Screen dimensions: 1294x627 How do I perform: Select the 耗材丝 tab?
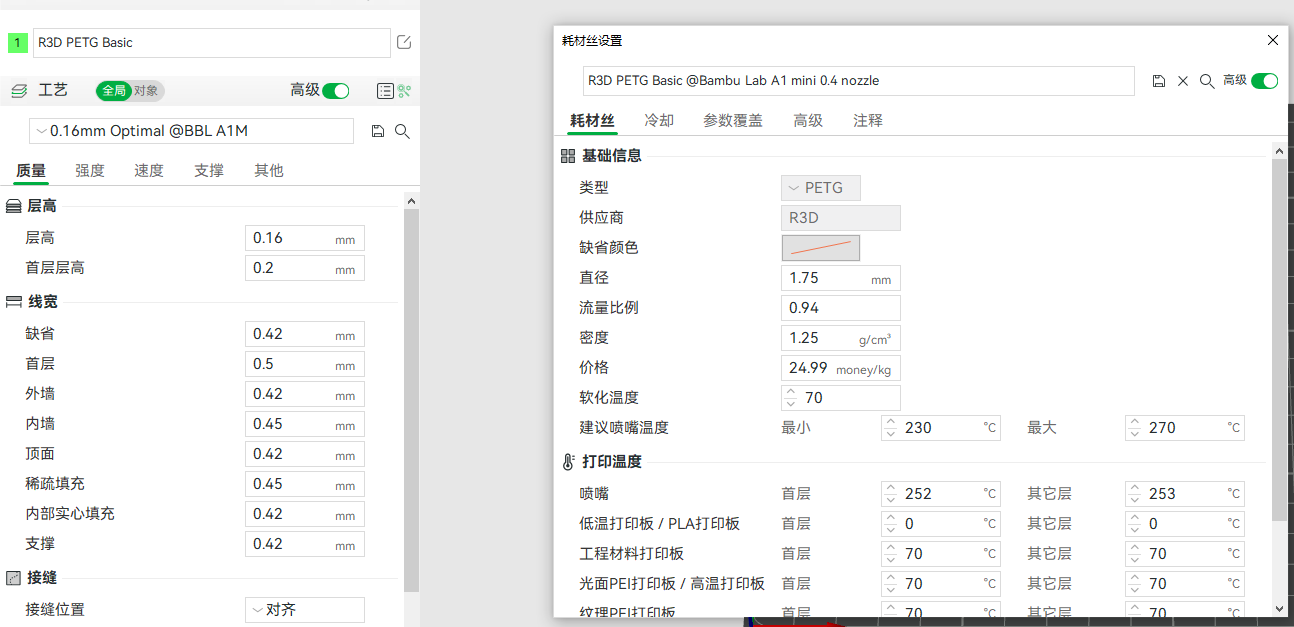pos(593,121)
